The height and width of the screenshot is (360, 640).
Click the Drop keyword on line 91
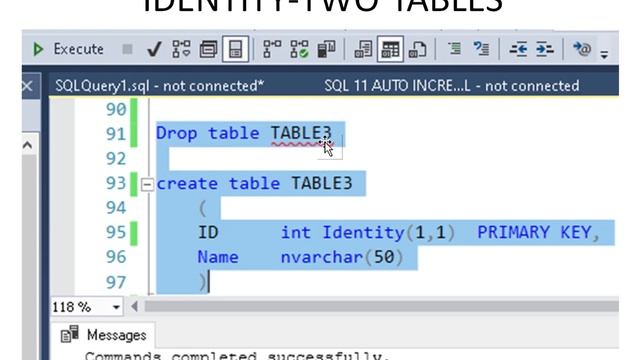click(176, 133)
